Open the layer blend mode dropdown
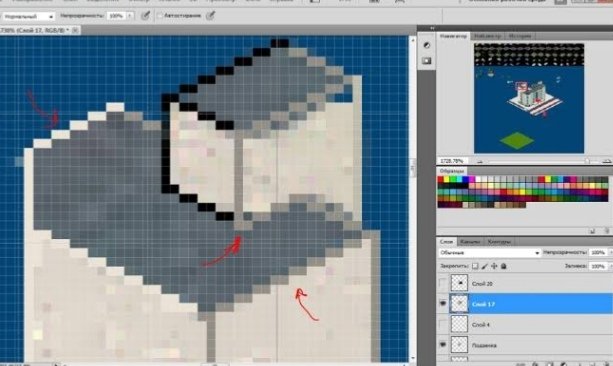 point(489,253)
